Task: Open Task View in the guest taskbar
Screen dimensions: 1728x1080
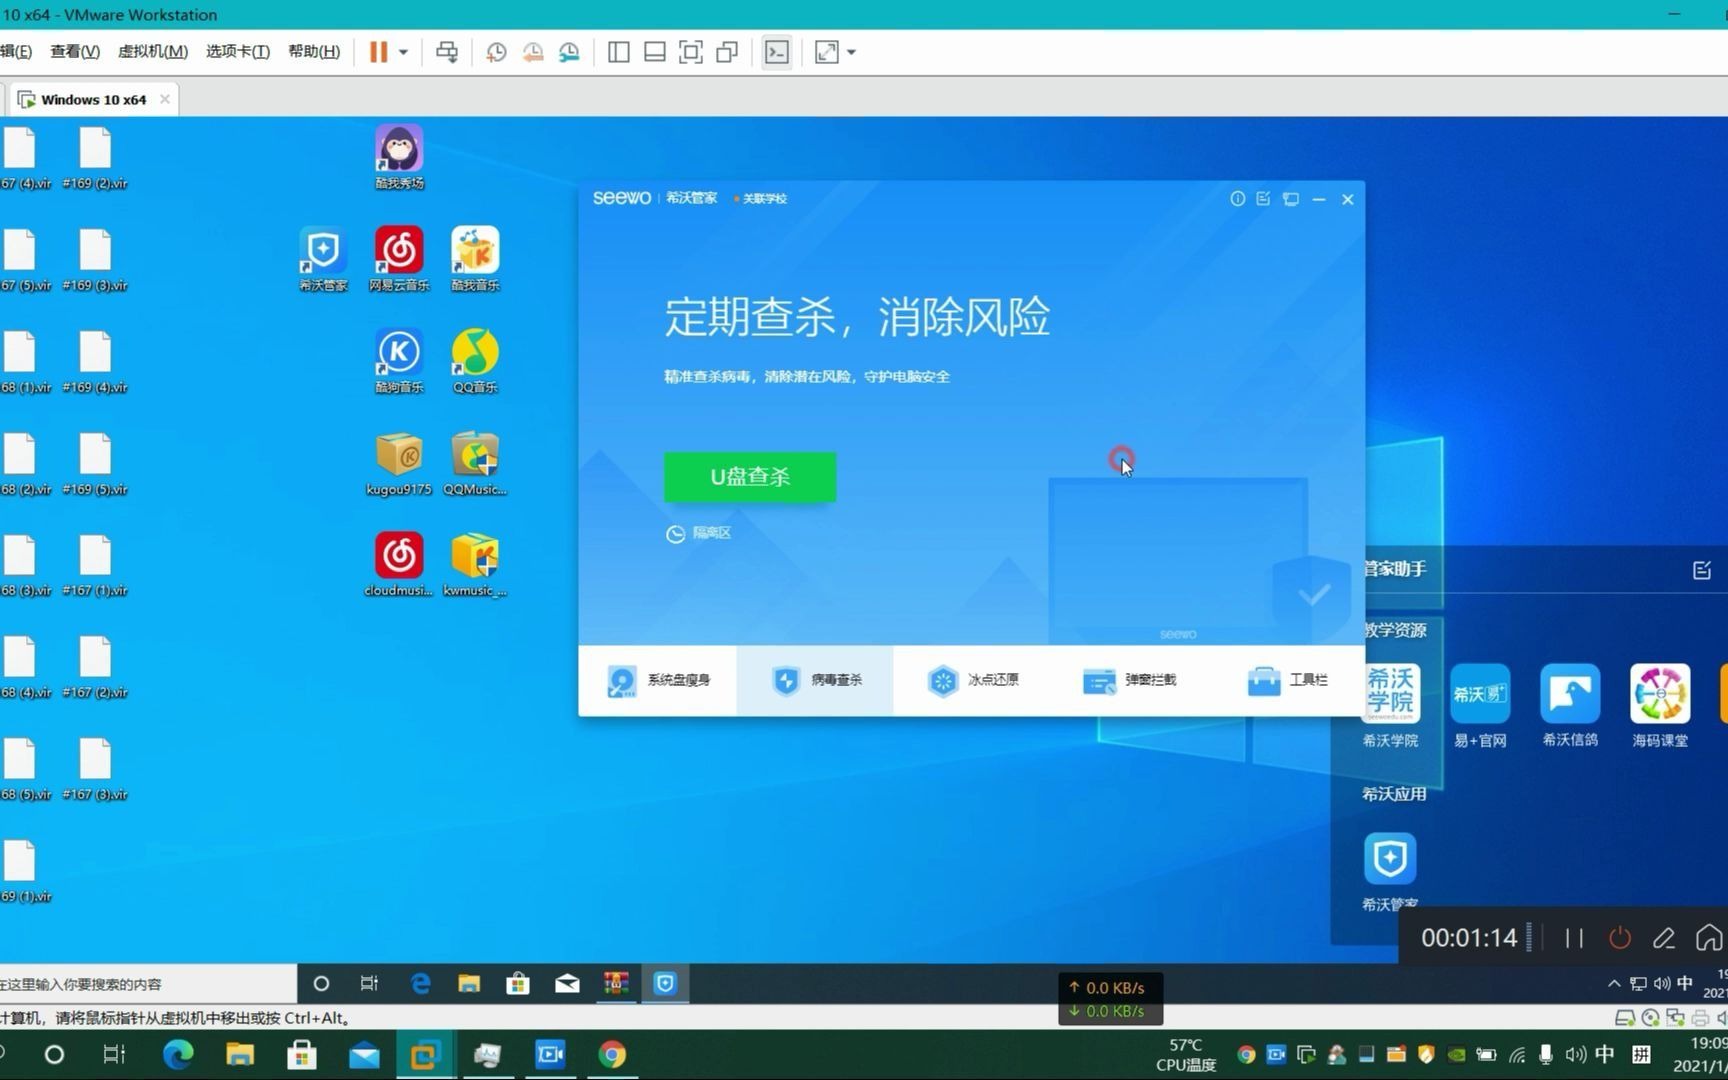Action: [x=369, y=984]
